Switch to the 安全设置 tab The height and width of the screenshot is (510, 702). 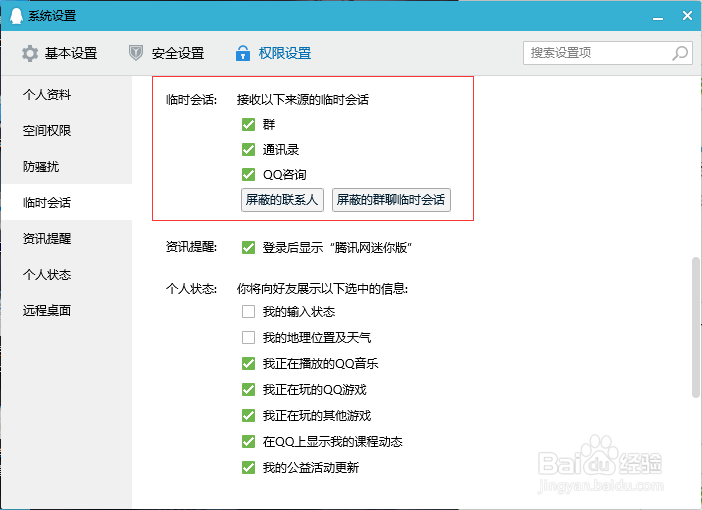pyautogui.click(x=167, y=53)
